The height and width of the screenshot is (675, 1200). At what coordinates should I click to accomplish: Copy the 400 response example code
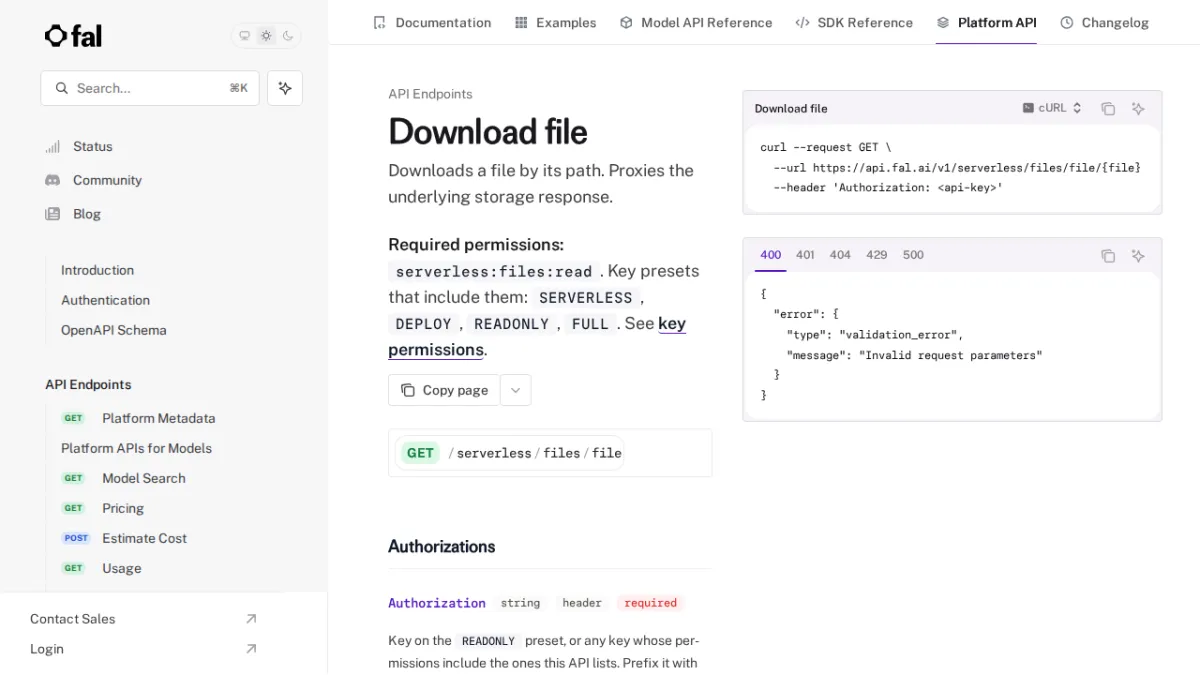pyautogui.click(x=1108, y=256)
